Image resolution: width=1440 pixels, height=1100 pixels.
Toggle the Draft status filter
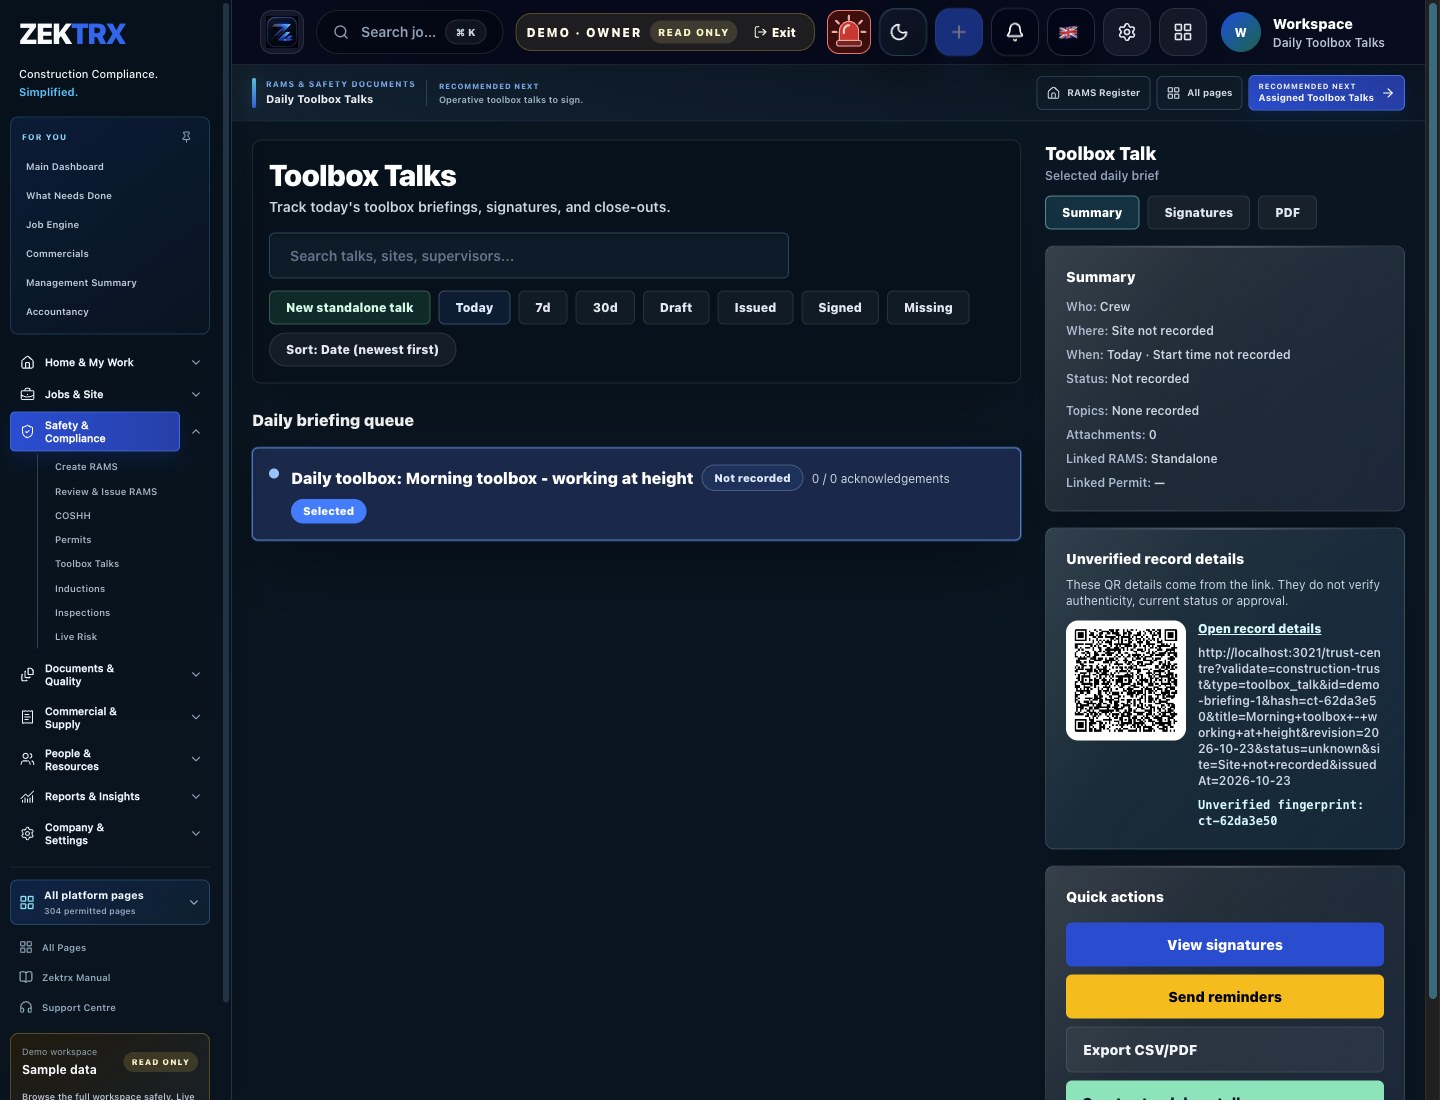pos(676,308)
